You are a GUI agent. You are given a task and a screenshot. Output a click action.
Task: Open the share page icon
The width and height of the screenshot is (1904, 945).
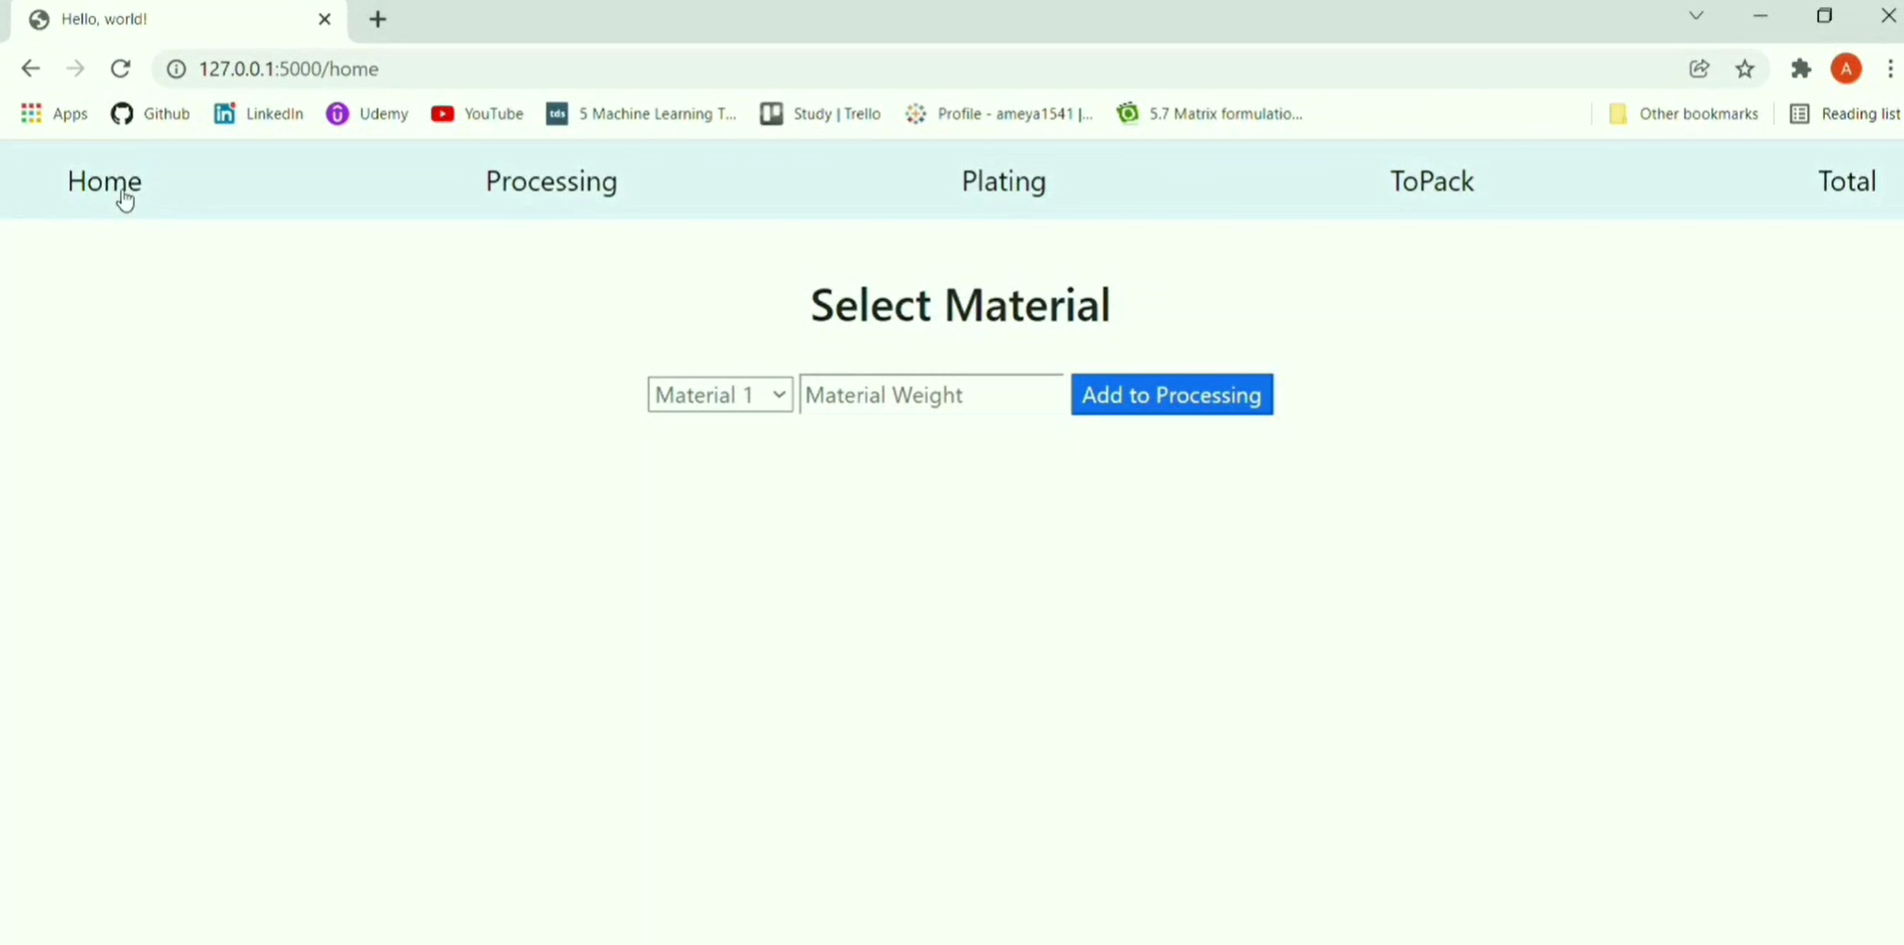click(x=1700, y=68)
